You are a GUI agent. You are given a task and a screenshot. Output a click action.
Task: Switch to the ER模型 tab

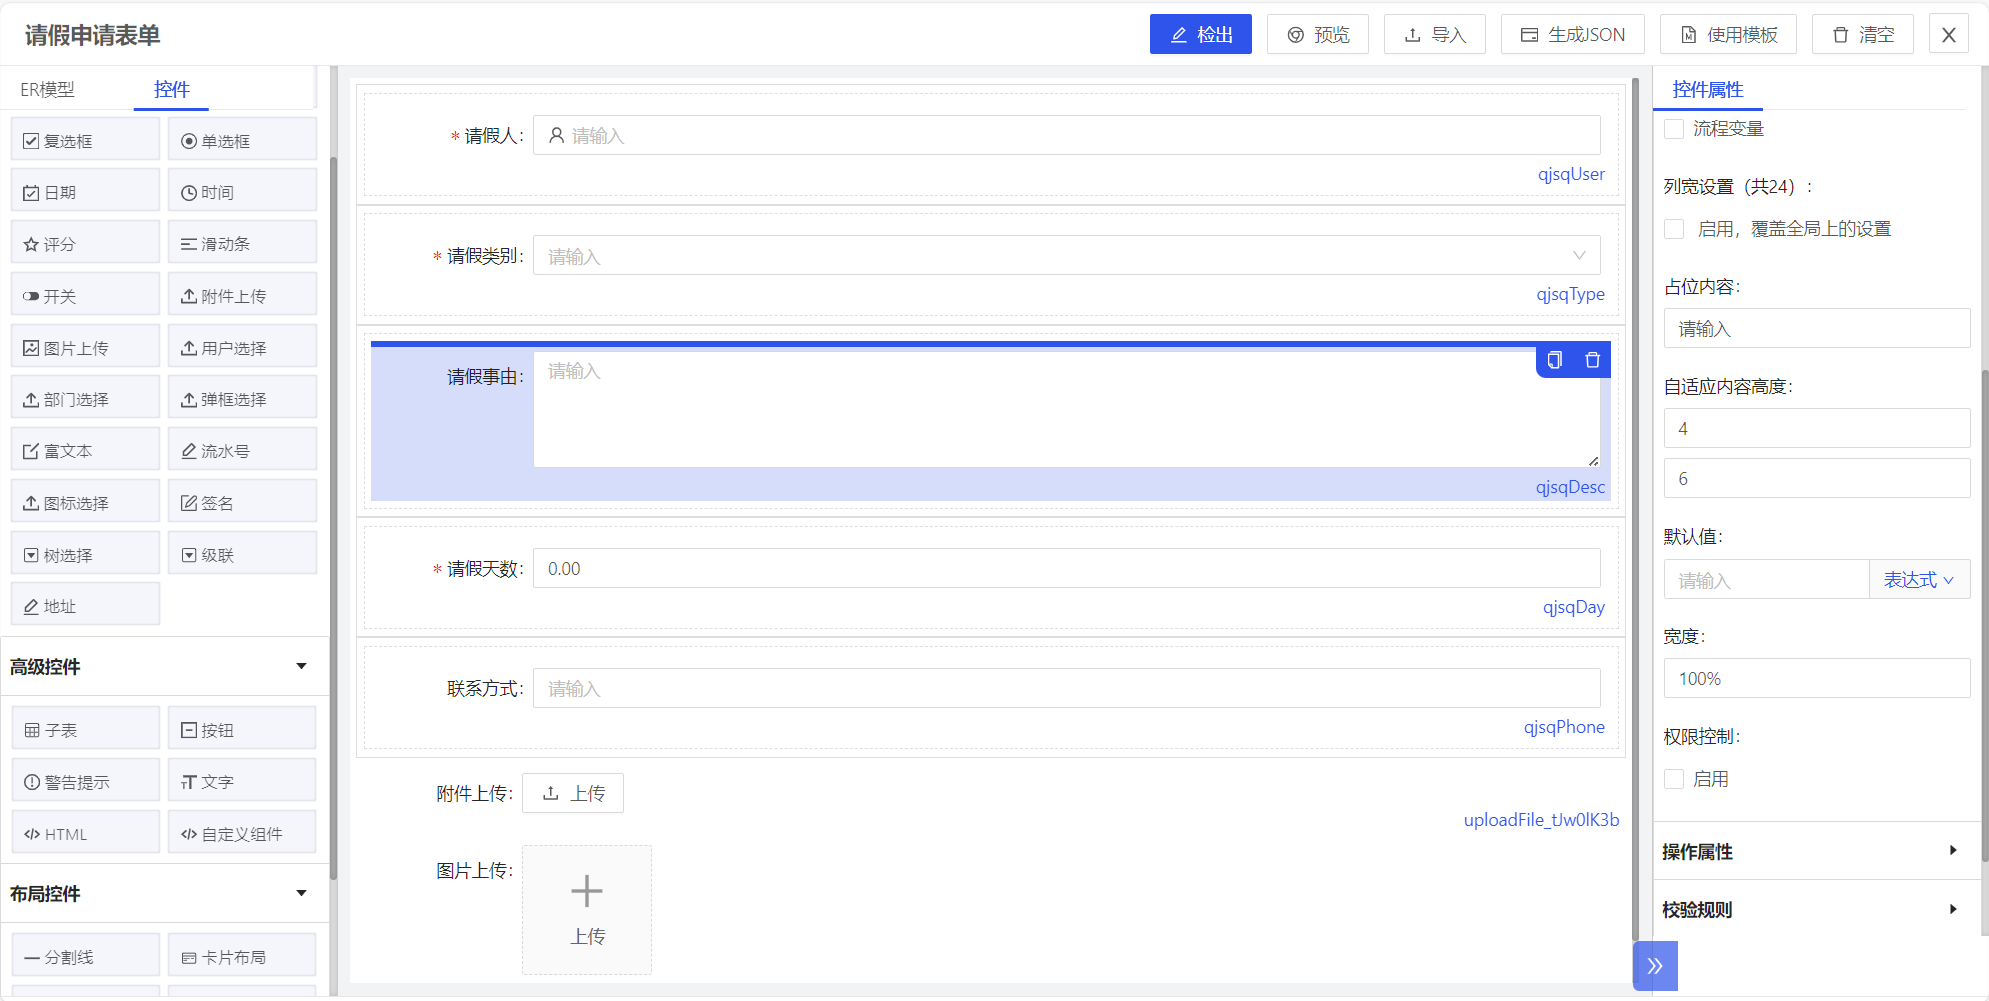[47, 90]
